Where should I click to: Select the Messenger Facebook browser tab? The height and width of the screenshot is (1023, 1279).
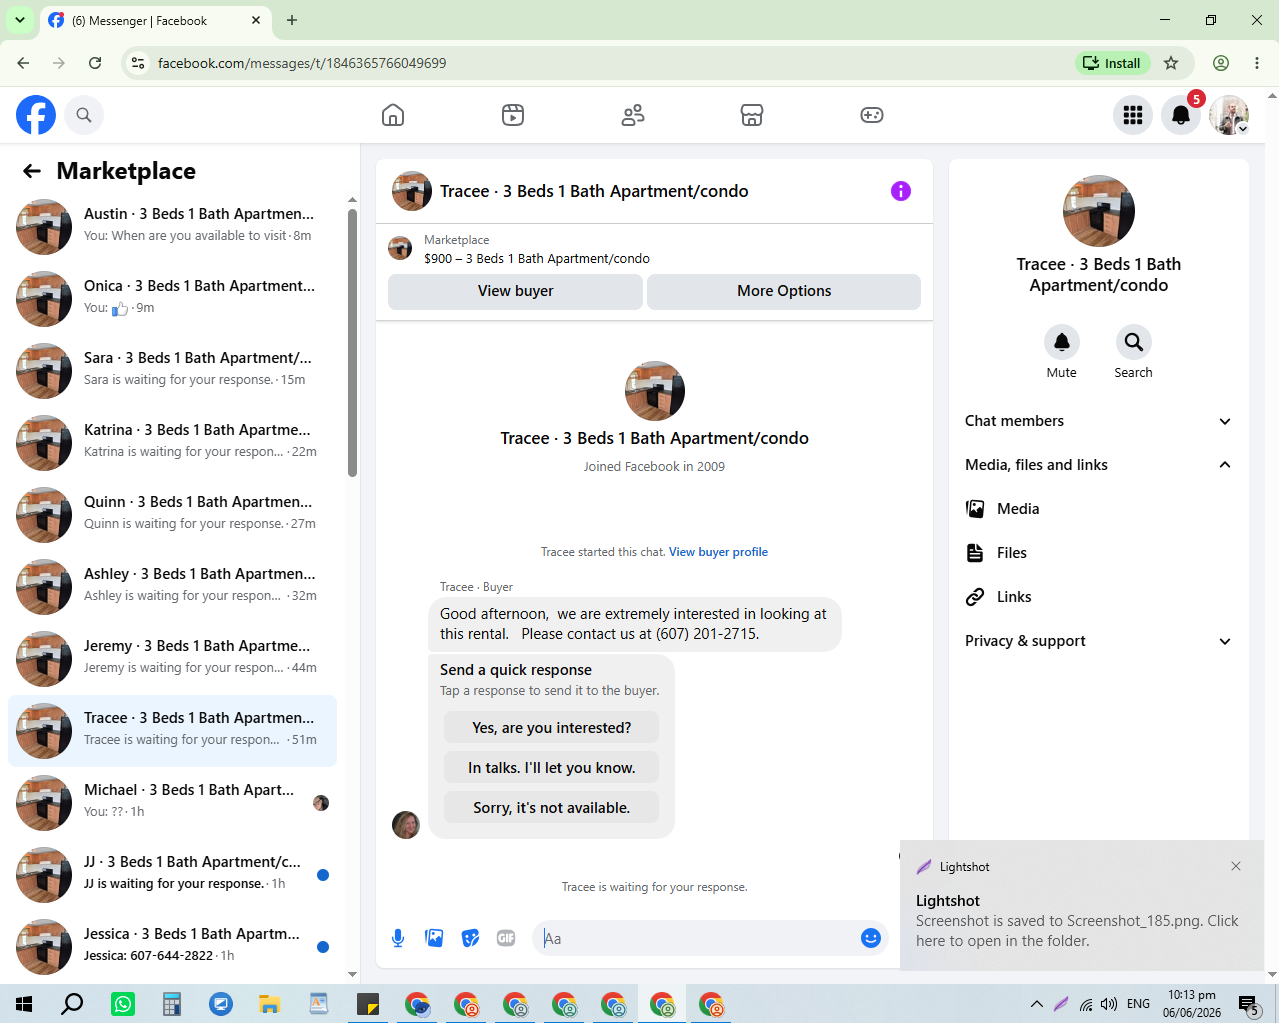click(x=155, y=20)
